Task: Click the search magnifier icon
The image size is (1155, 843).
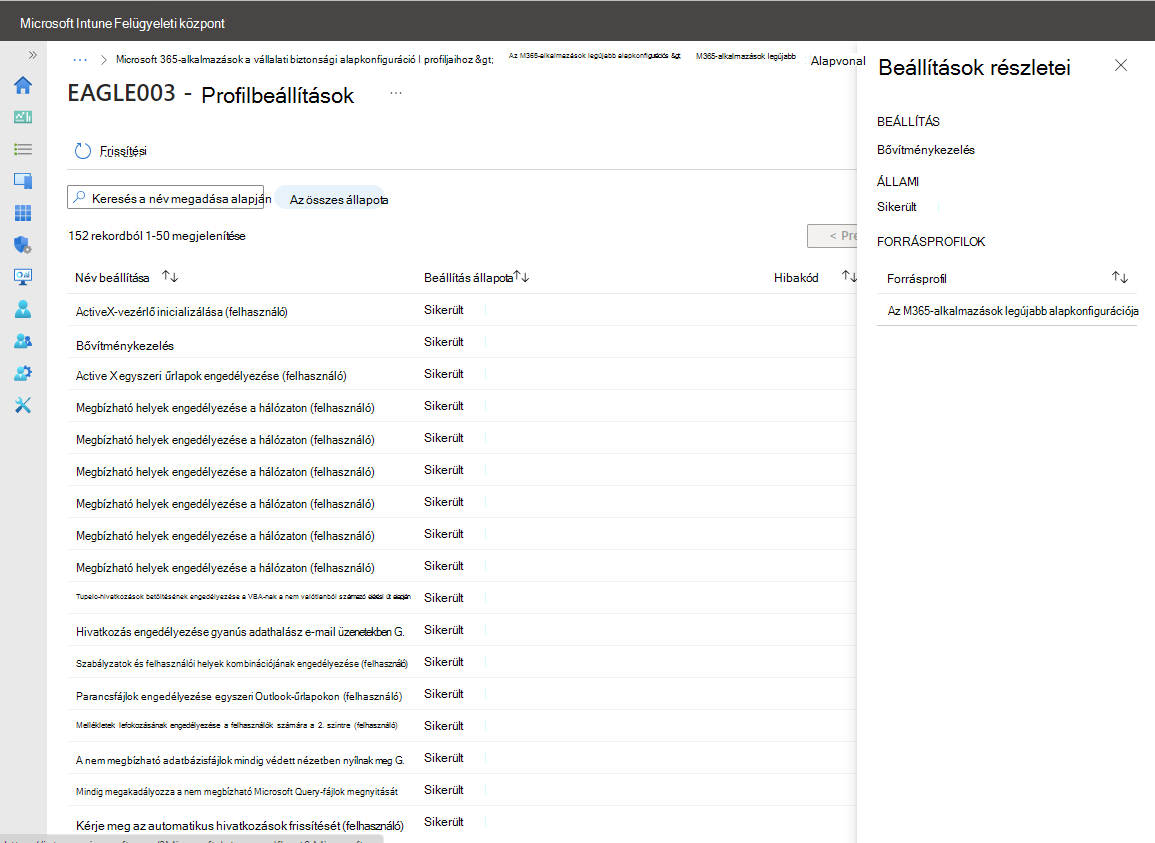Action: coord(80,197)
